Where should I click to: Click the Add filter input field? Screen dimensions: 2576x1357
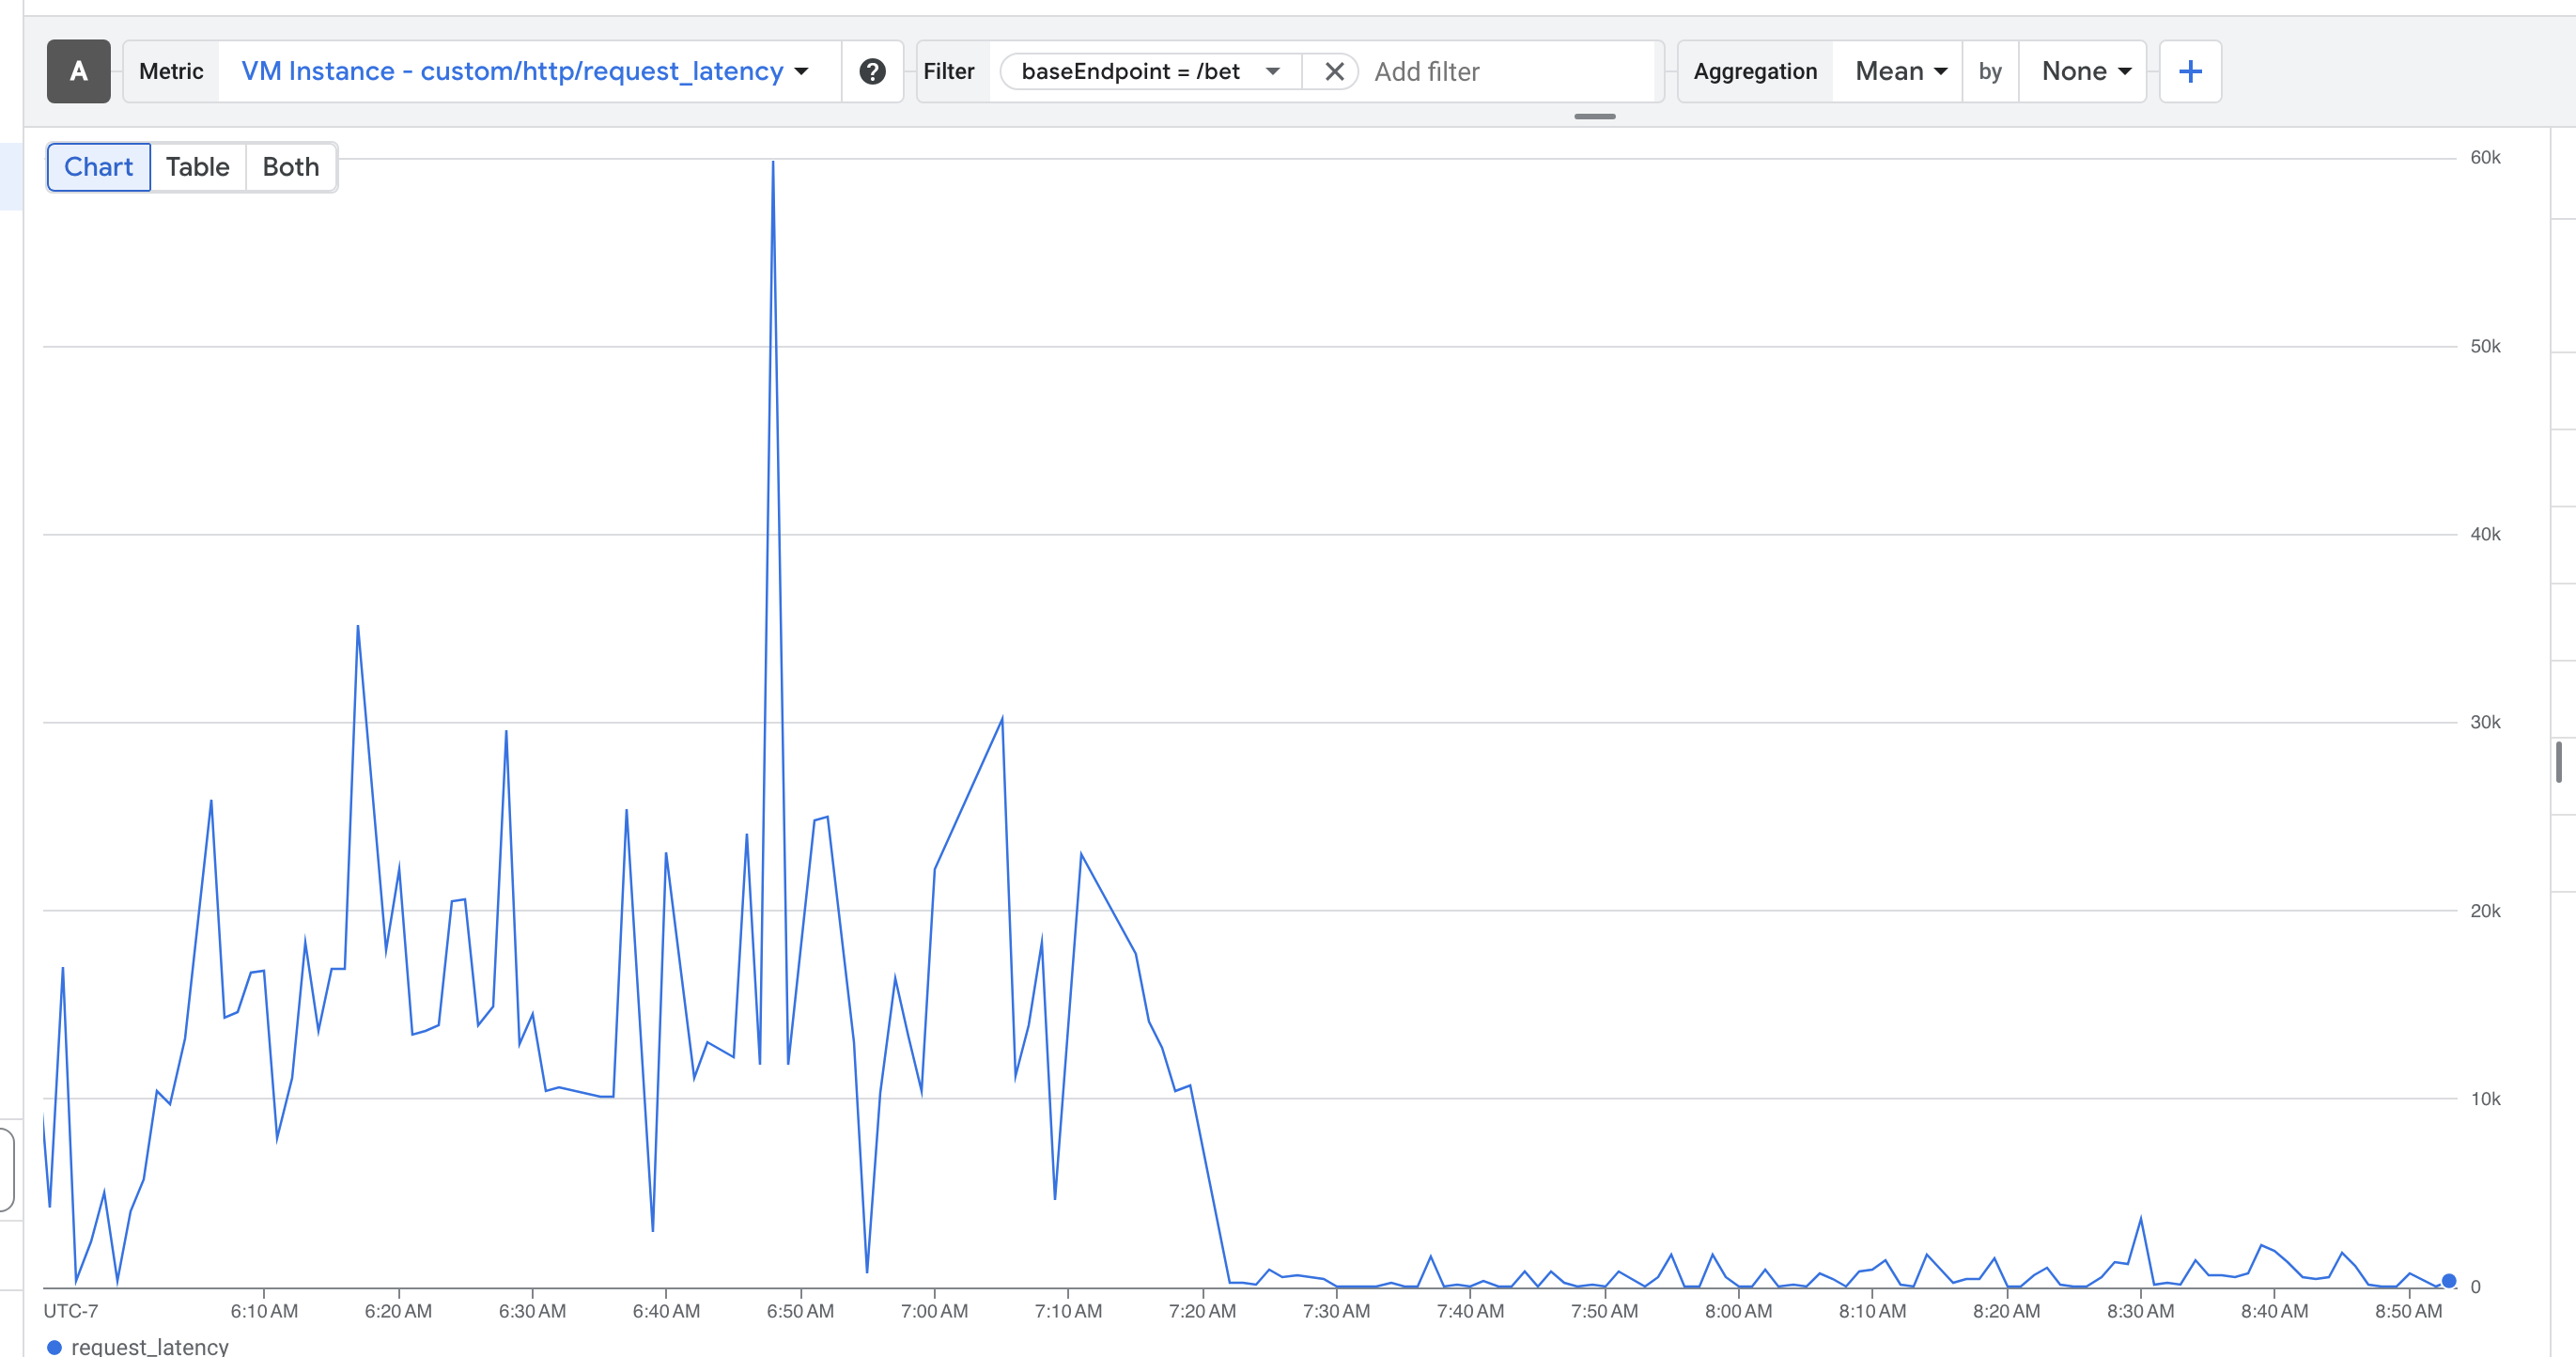point(1510,71)
